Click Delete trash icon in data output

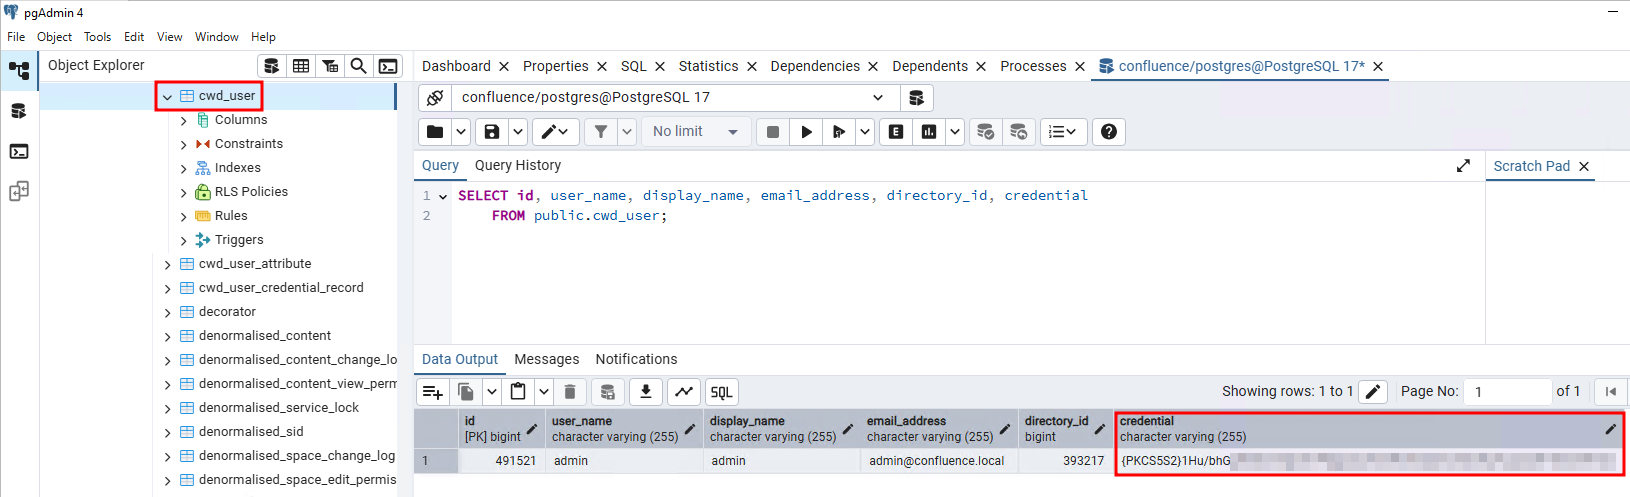point(570,392)
